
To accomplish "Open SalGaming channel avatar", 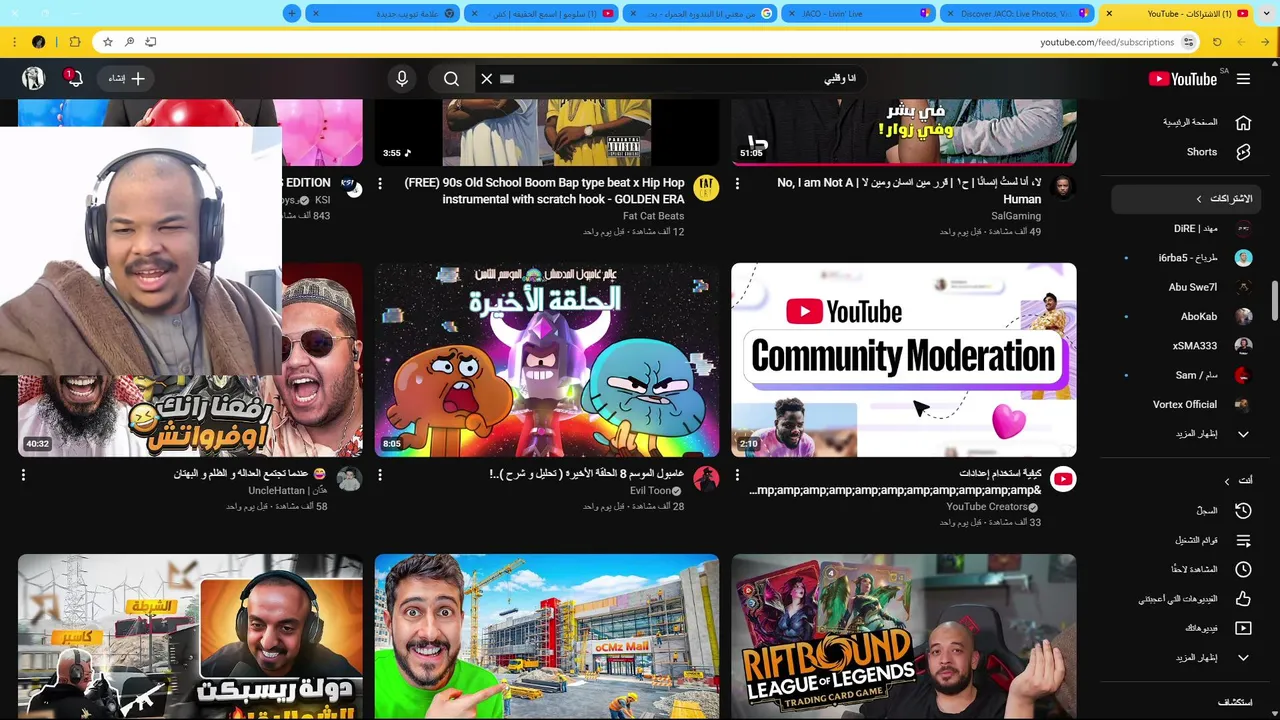I will point(1063,188).
